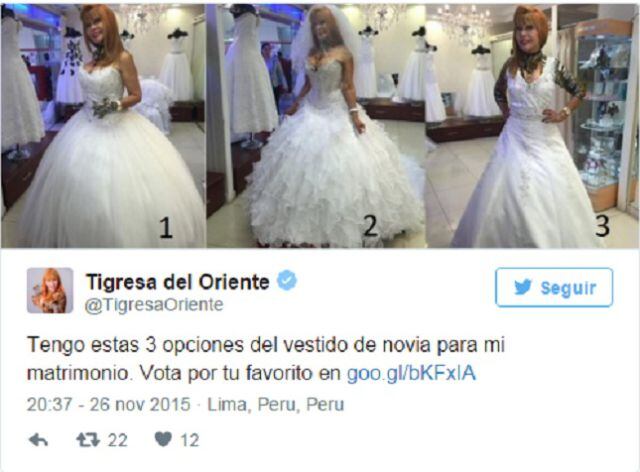
Task: Like the tweet with the heart icon
Action: tap(163, 439)
